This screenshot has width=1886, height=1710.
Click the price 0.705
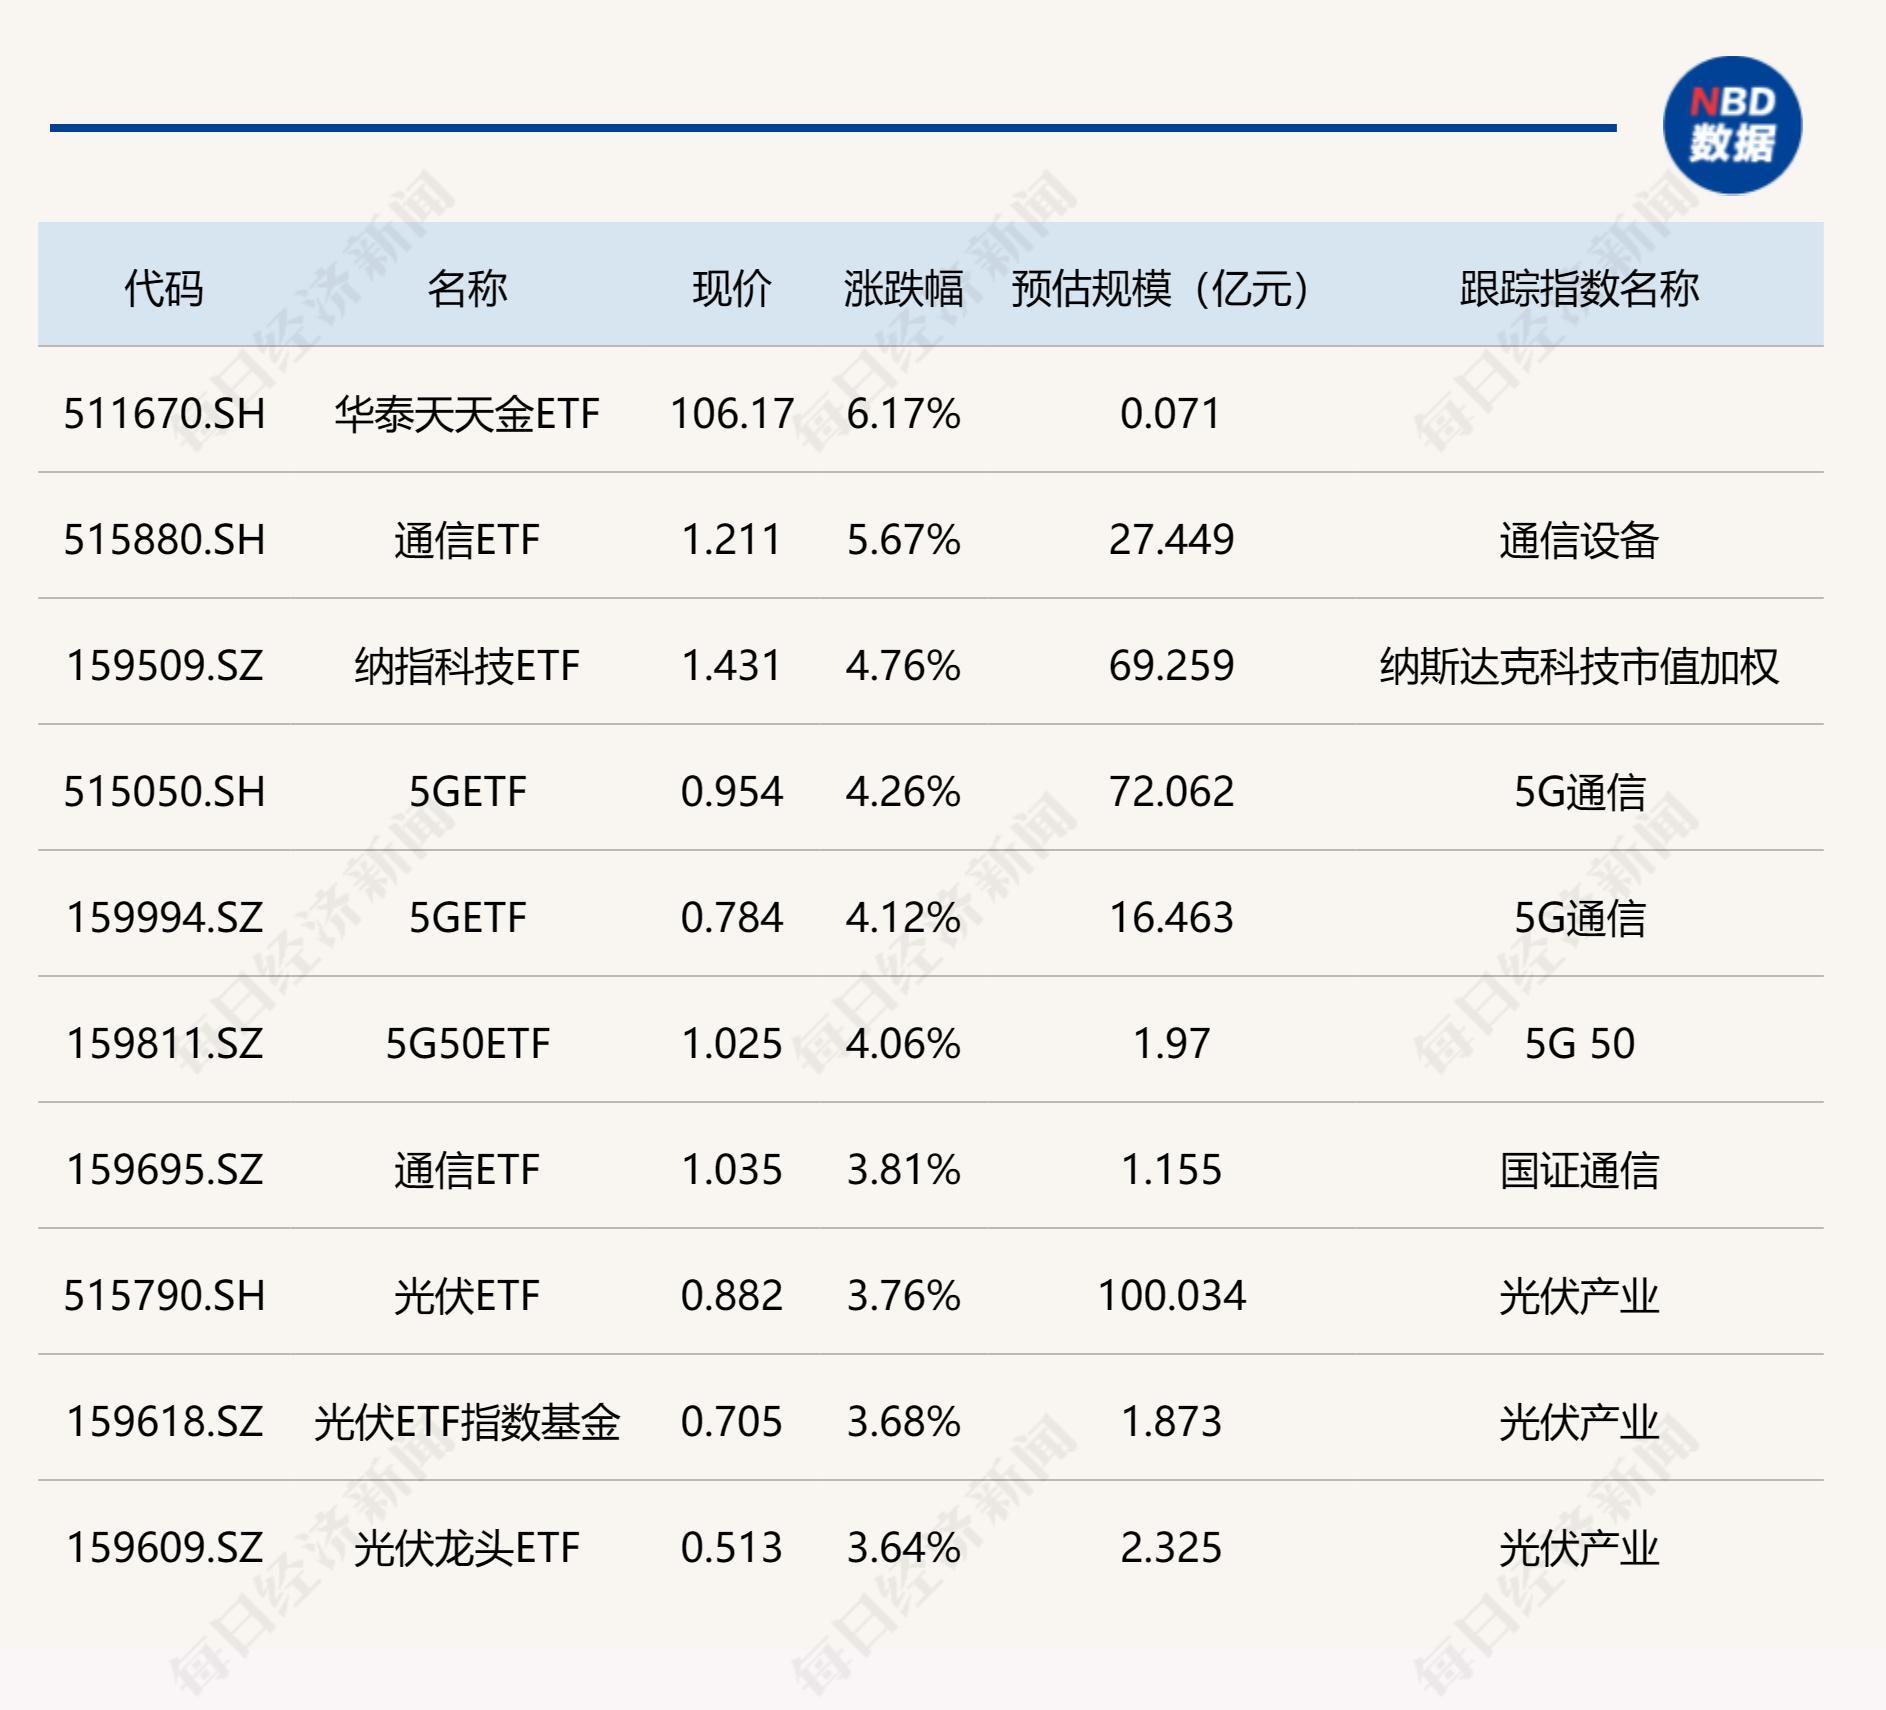732,1422
